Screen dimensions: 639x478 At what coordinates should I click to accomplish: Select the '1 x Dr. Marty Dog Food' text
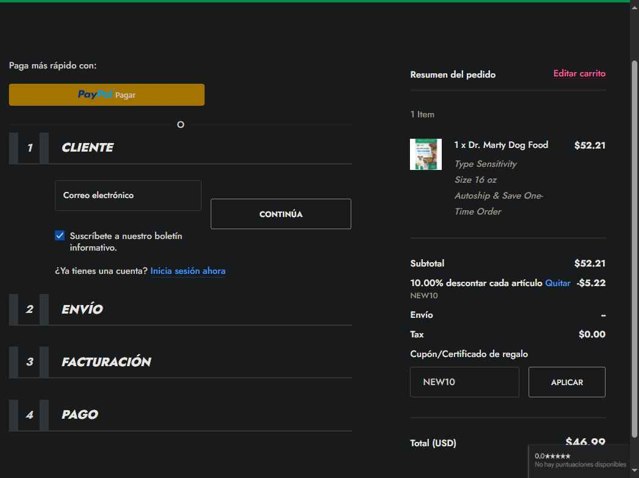click(x=501, y=145)
